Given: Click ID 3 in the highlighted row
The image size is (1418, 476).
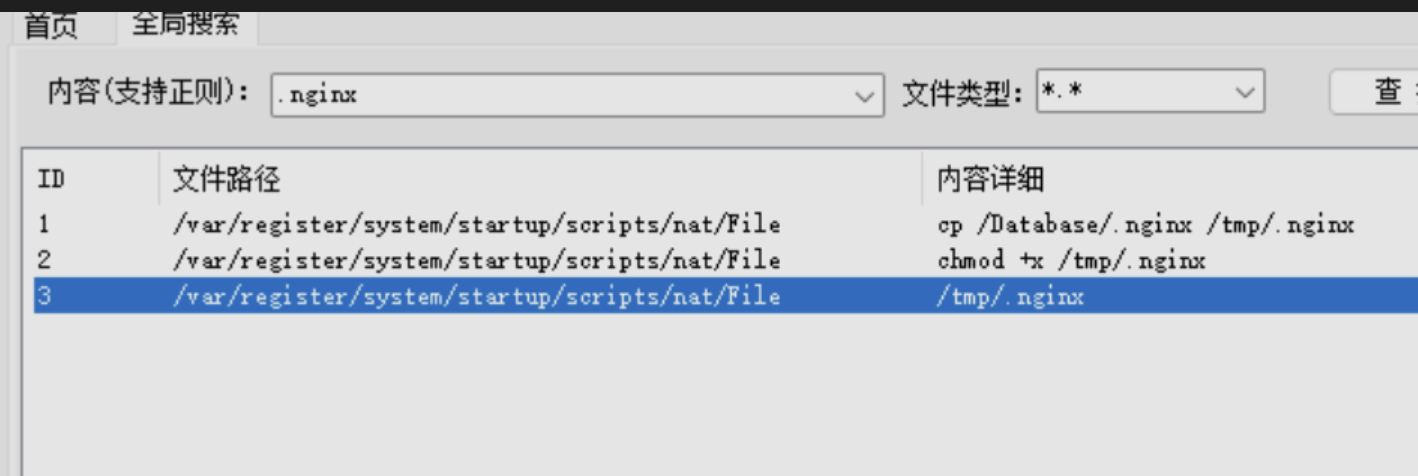Looking at the screenshot, I should (43, 296).
